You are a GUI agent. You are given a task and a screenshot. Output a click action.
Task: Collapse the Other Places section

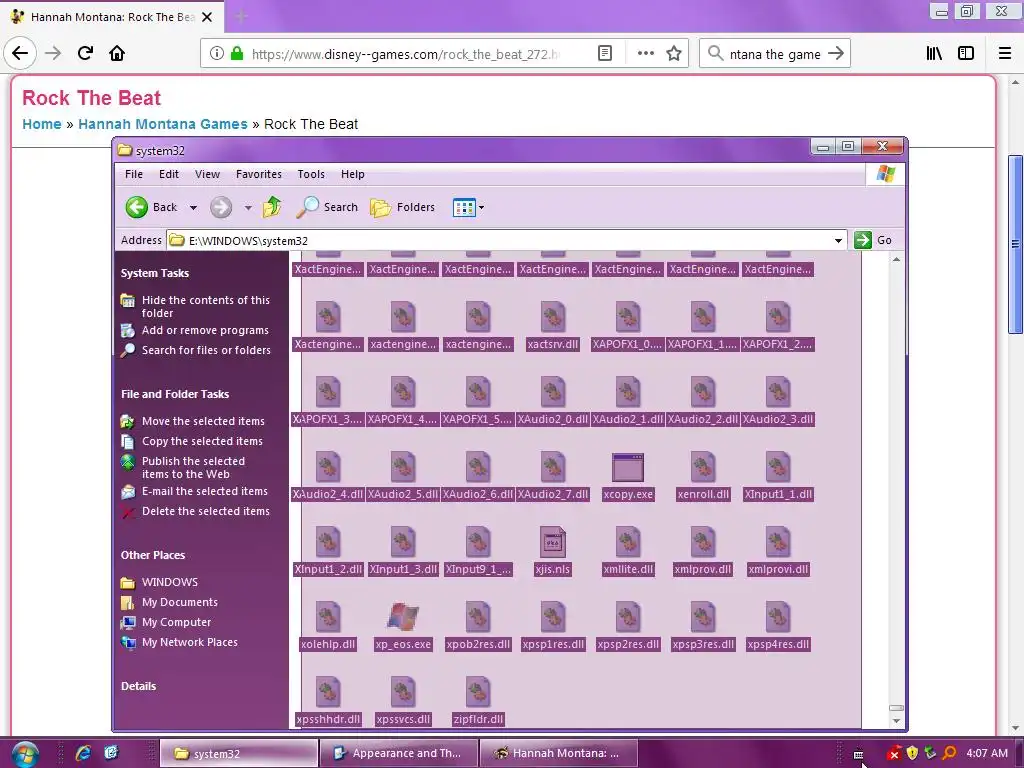pyautogui.click(x=153, y=555)
